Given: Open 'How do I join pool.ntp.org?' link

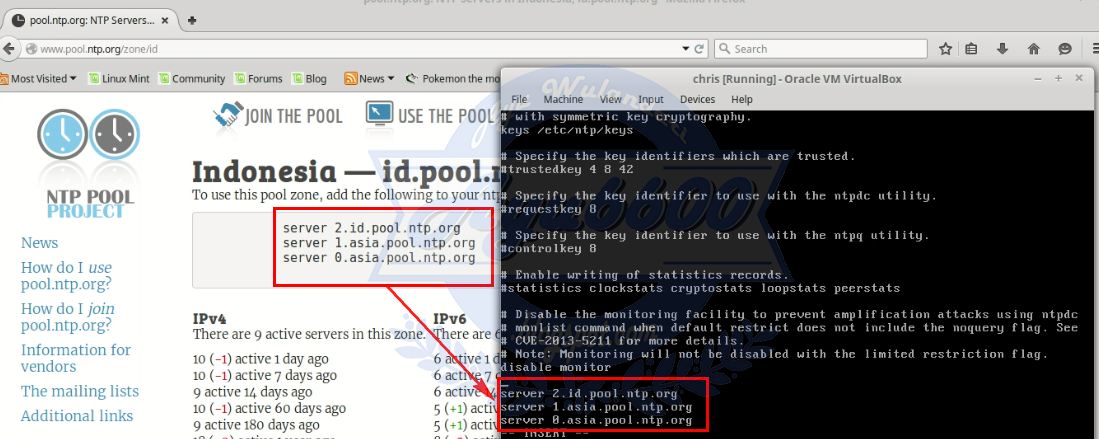Looking at the screenshot, I should 67,317.
